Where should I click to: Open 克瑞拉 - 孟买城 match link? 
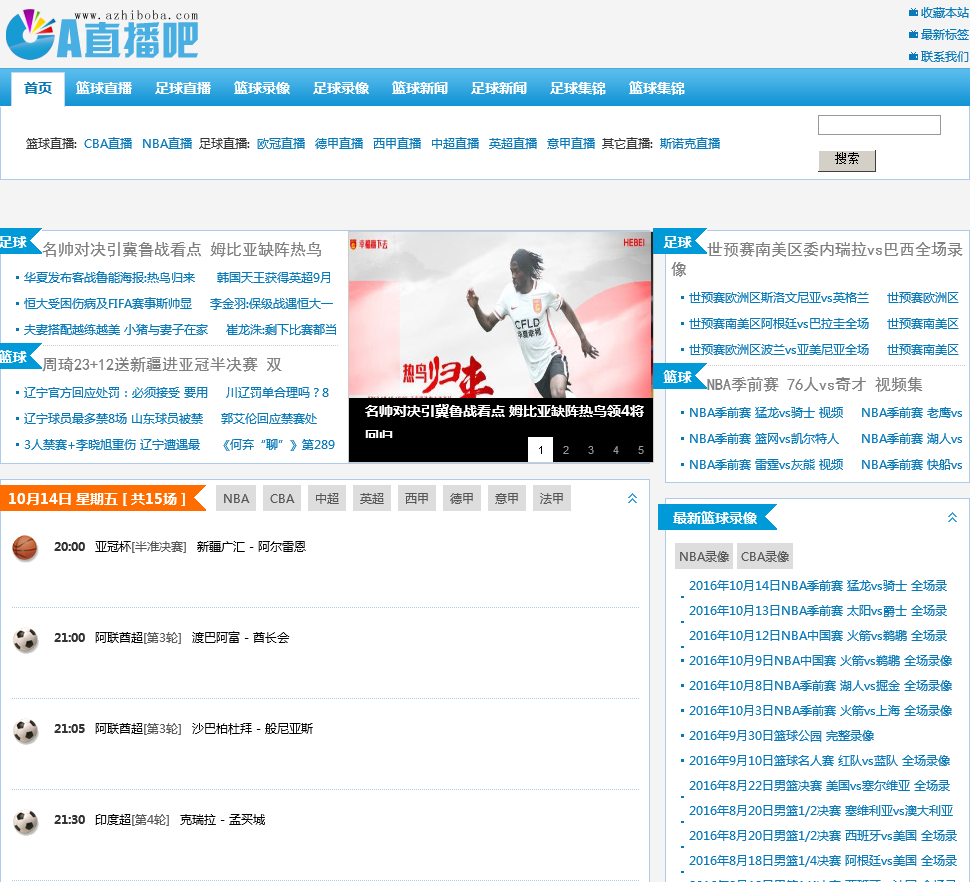click(222, 820)
